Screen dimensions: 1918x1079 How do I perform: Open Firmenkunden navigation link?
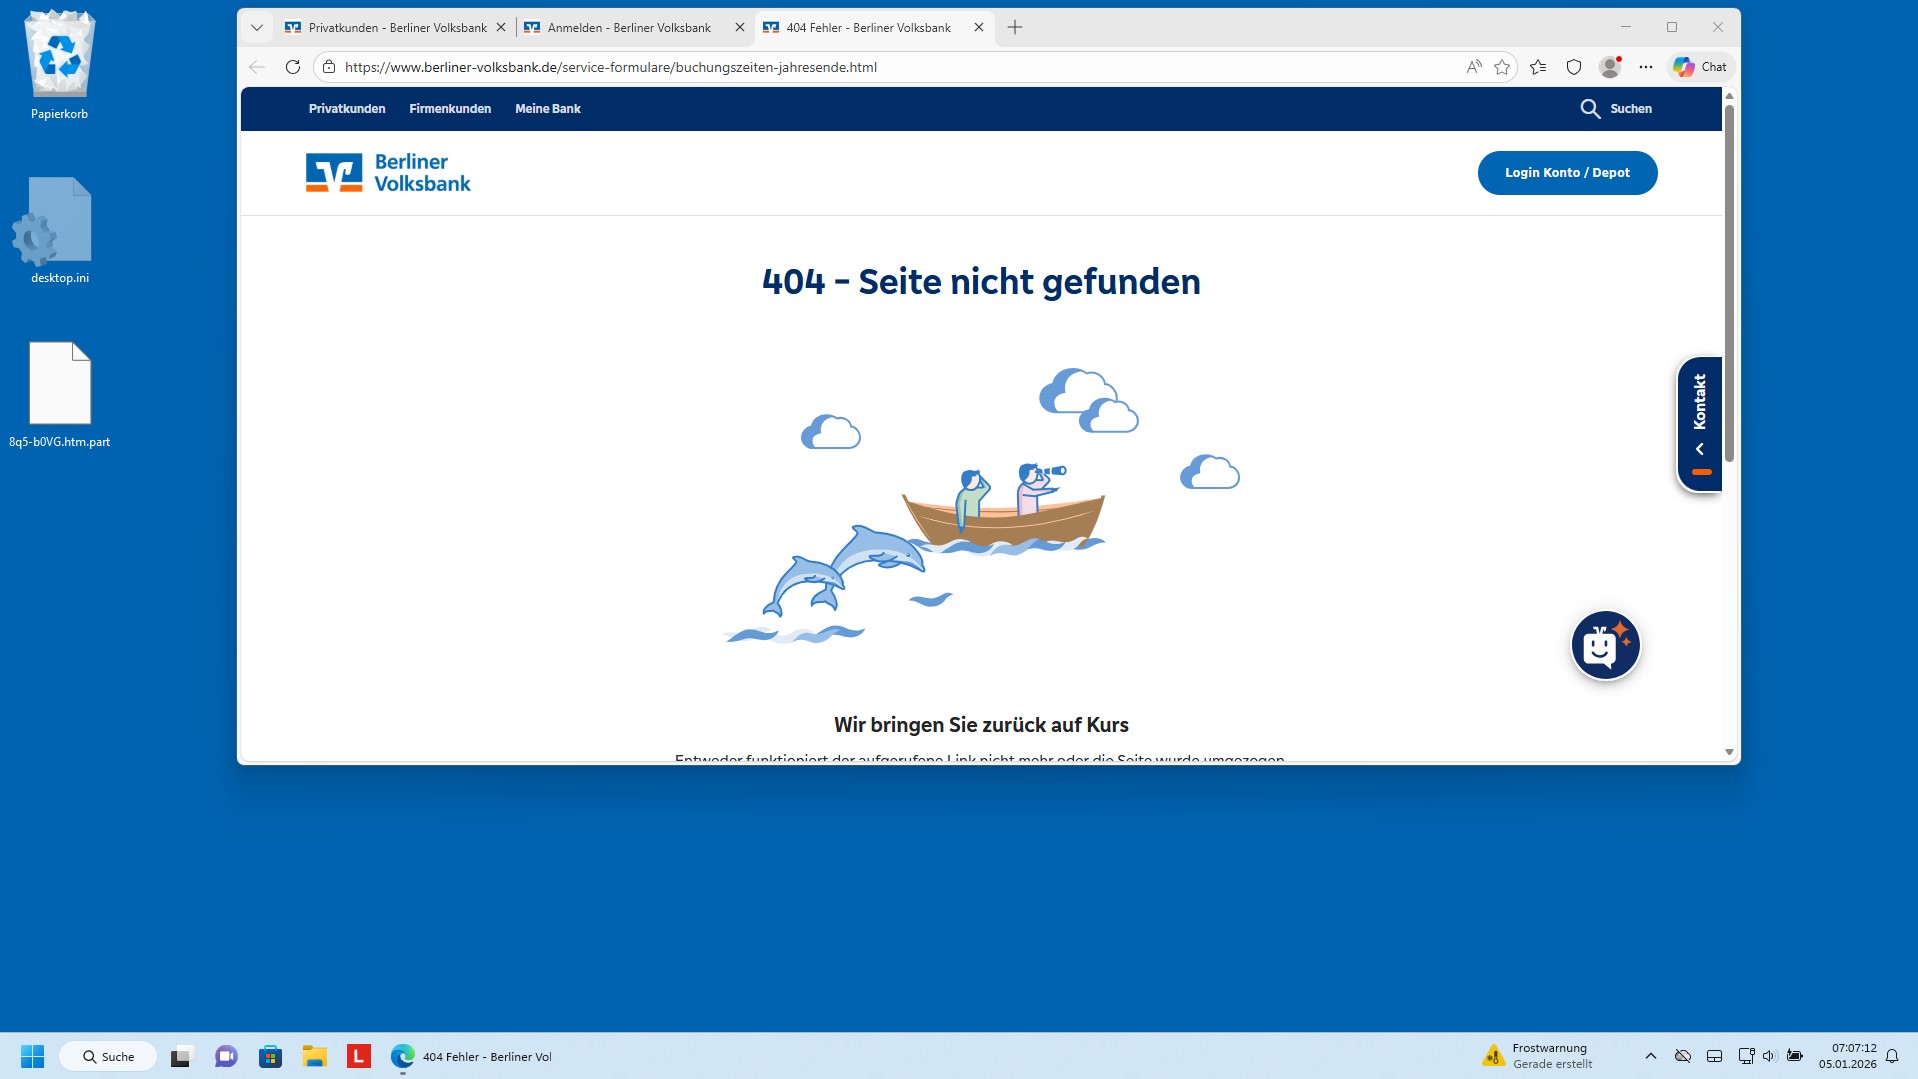click(450, 109)
